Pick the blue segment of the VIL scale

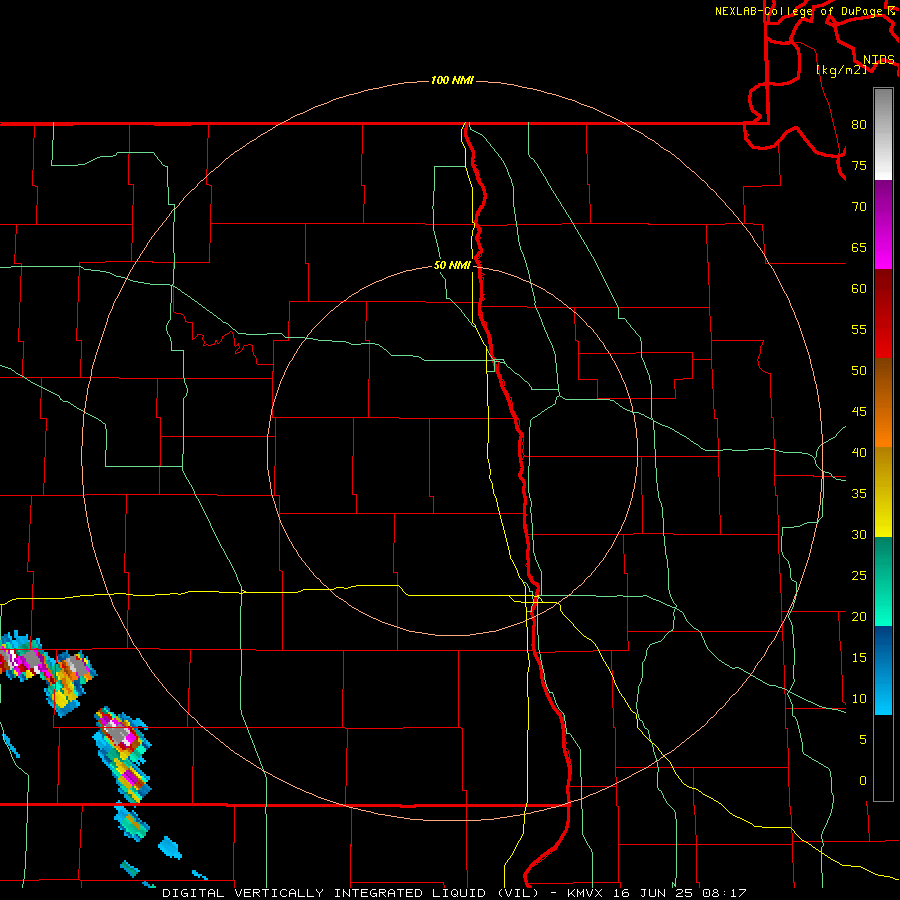tap(883, 670)
